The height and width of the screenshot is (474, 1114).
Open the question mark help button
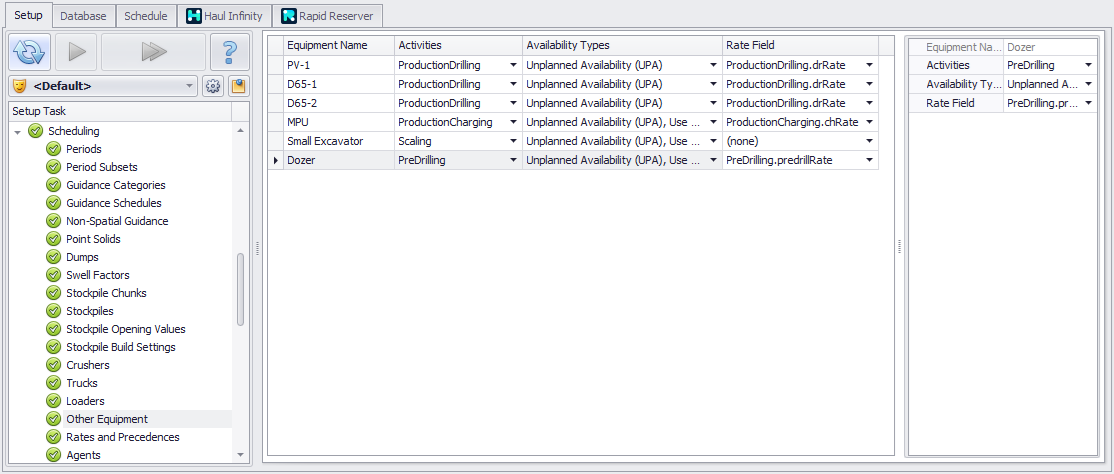(x=229, y=51)
